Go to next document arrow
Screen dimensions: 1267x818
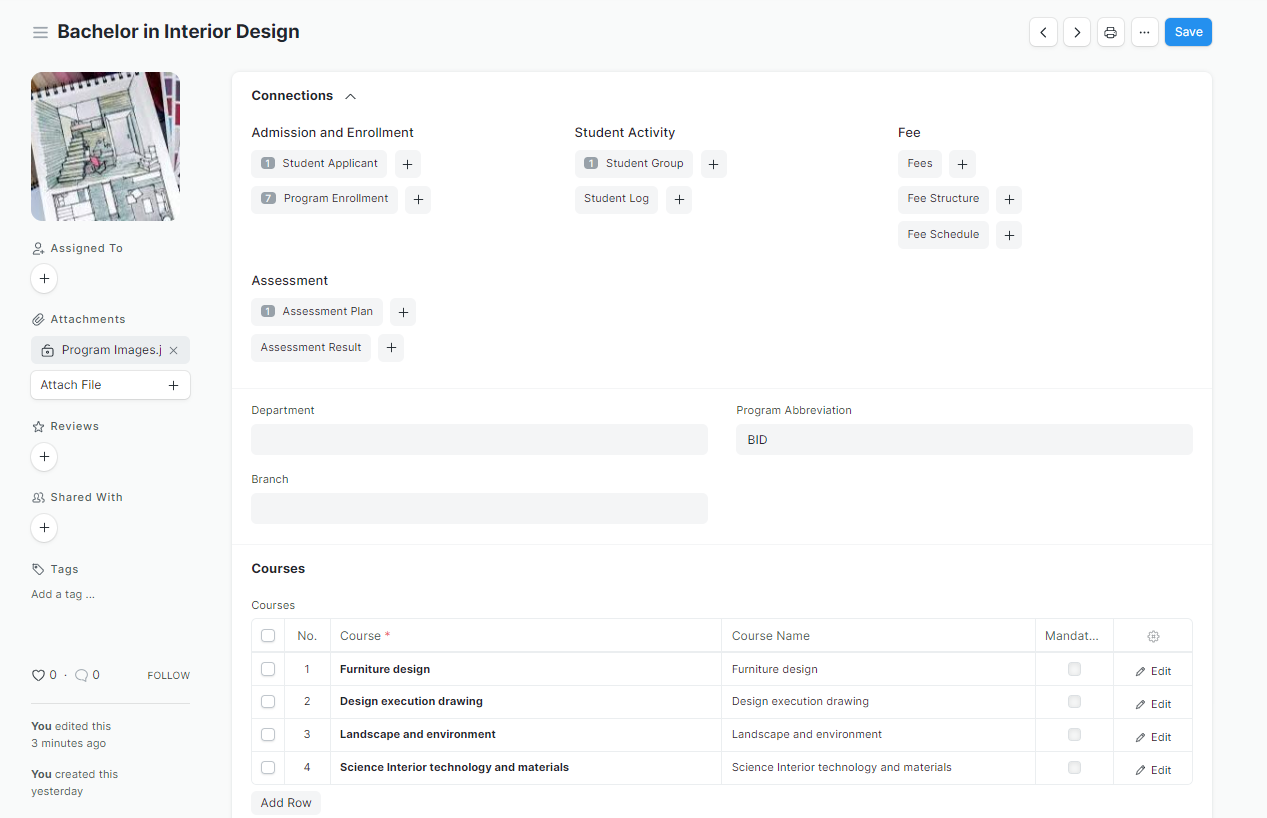(x=1077, y=32)
